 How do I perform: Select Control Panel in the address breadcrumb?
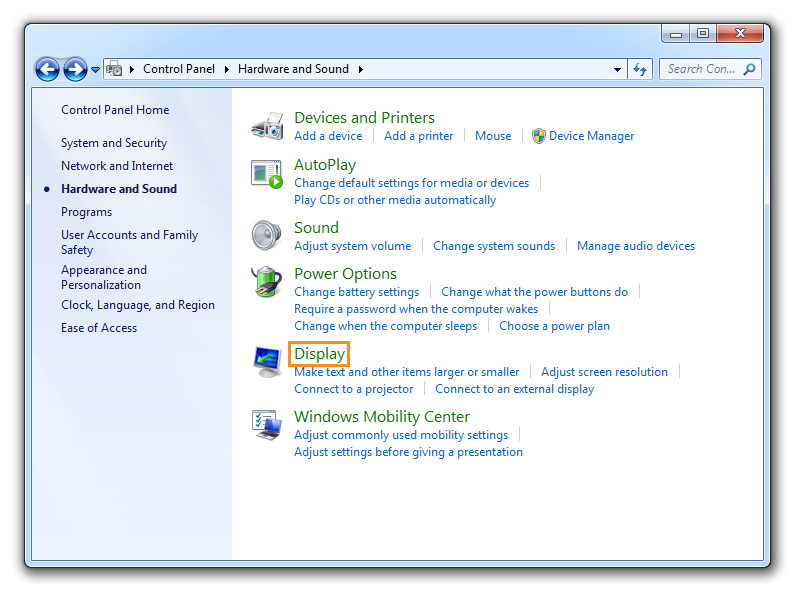click(179, 69)
